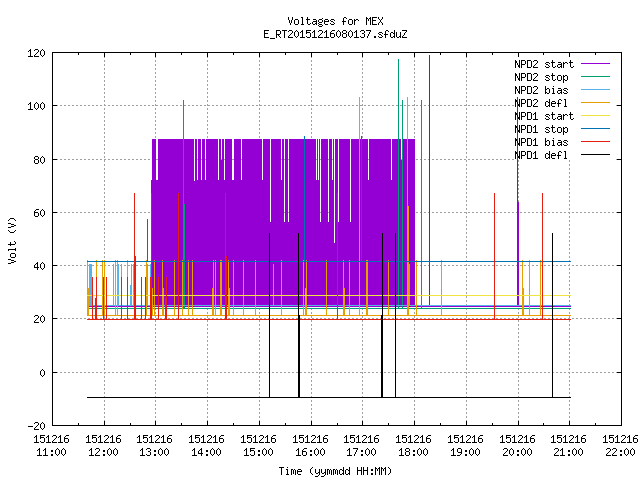Click the 'NPD1 start' legend label
Screen dimensions: 640x480
pyautogui.click(x=544, y=116)
